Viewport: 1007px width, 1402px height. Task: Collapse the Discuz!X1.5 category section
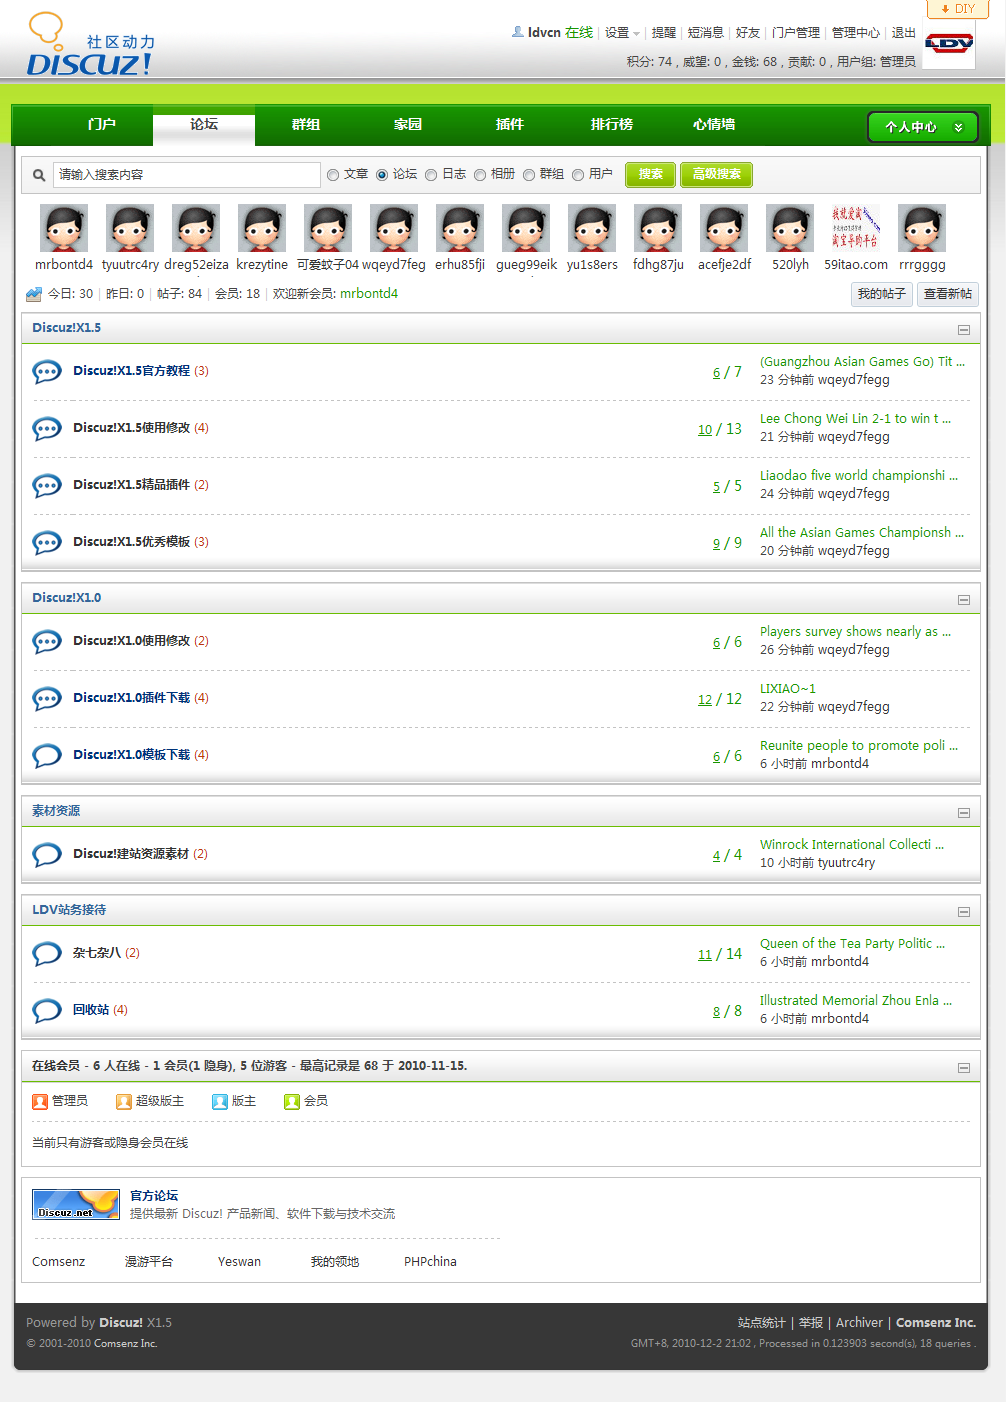pos(964,330)
